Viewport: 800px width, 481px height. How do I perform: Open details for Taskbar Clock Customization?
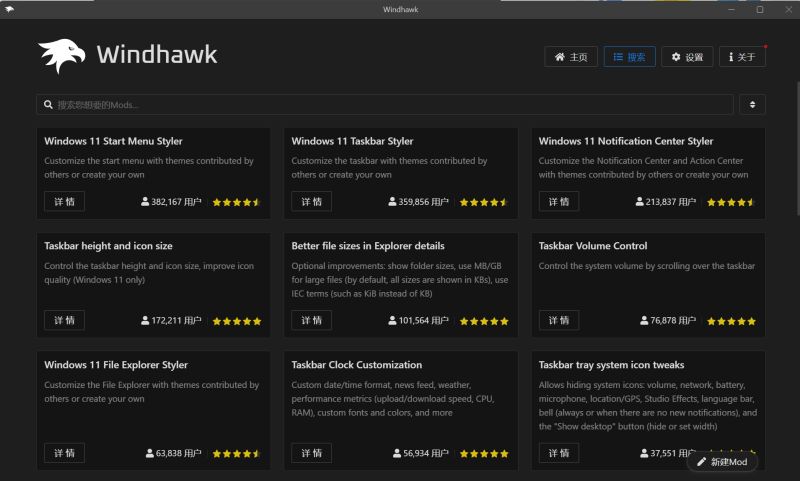pos(311,453)
